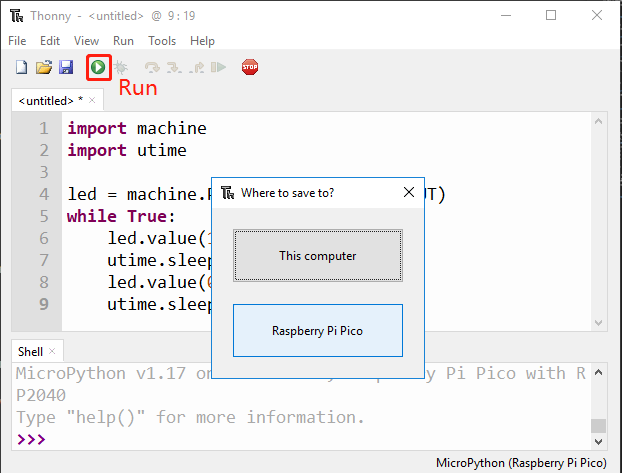Open the Tools menu
Viewport: 622px width, 473px height.
pyautogui.click(x=162, y=41)
